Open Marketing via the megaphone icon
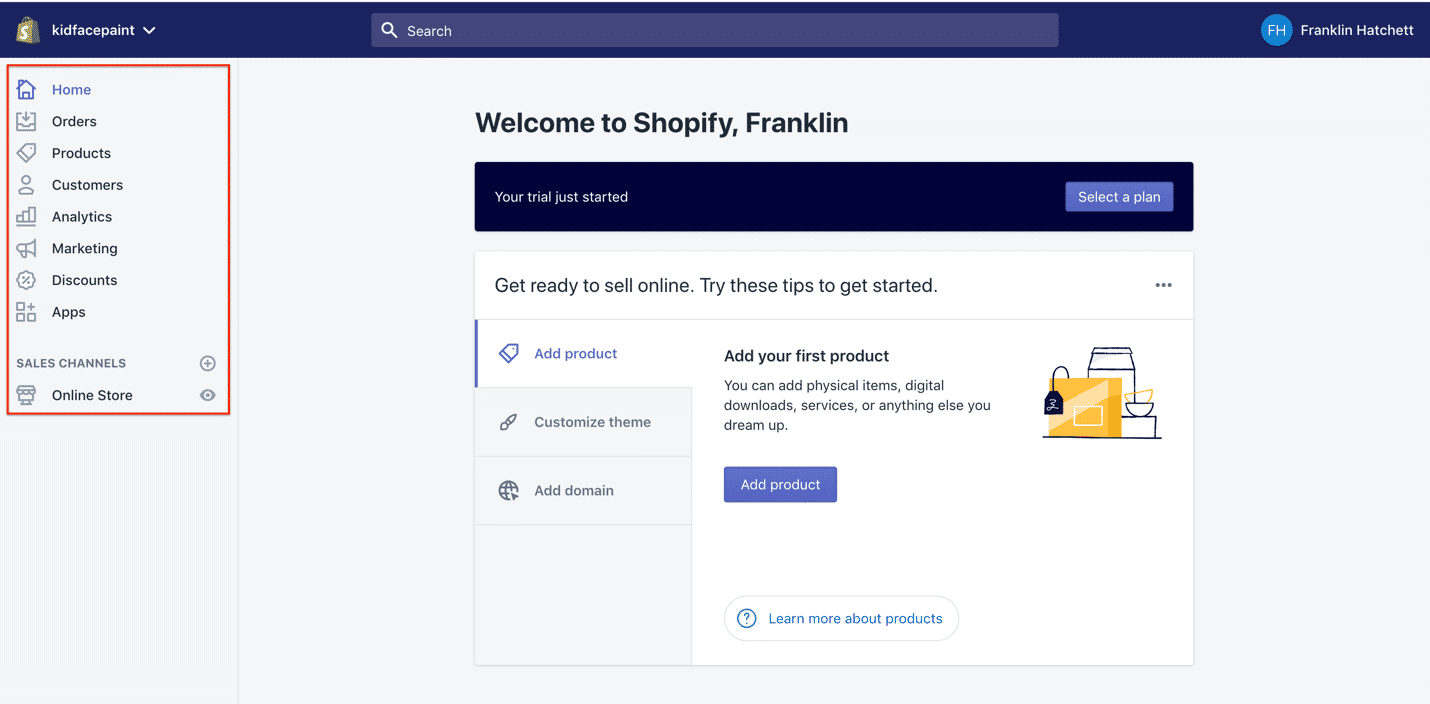The image size is (1430, 704). [26, 248]
